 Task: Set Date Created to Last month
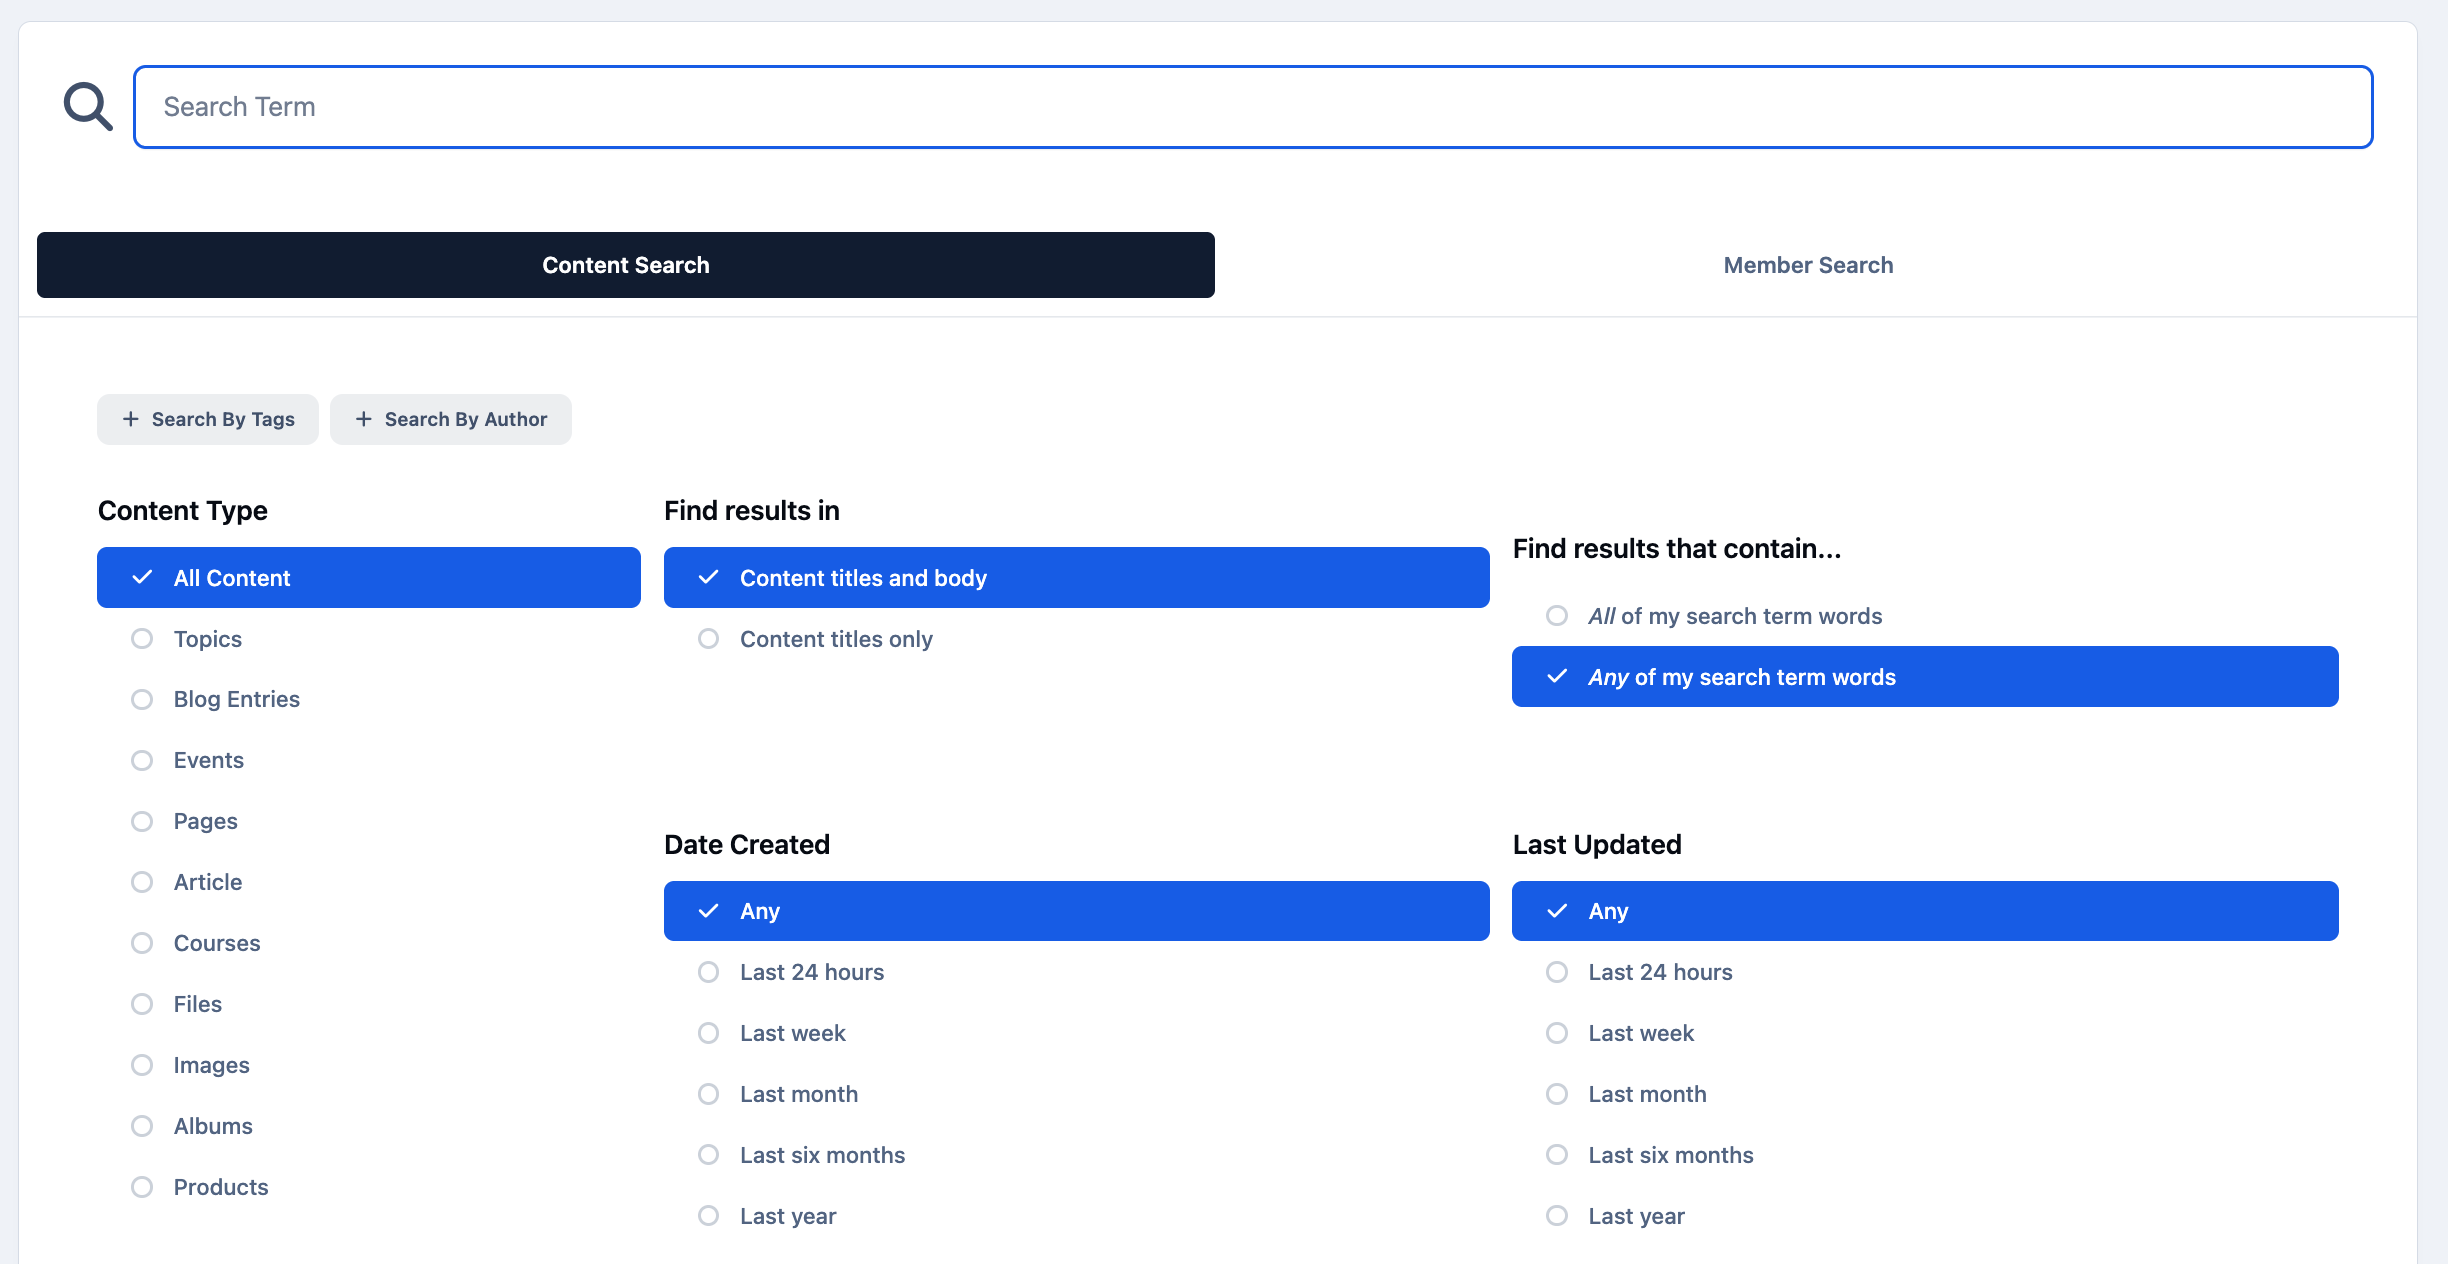tap(1077, 1094)
